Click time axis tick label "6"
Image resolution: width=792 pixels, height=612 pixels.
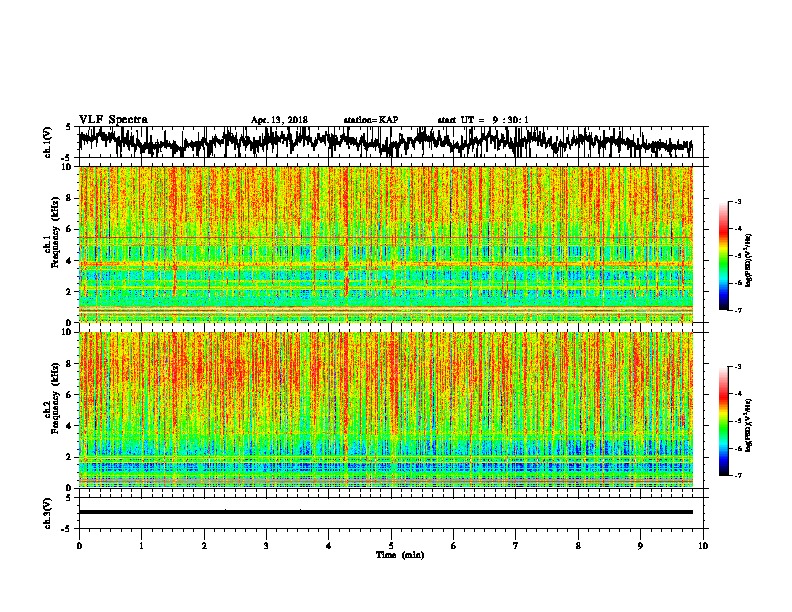tap(454, 545)
